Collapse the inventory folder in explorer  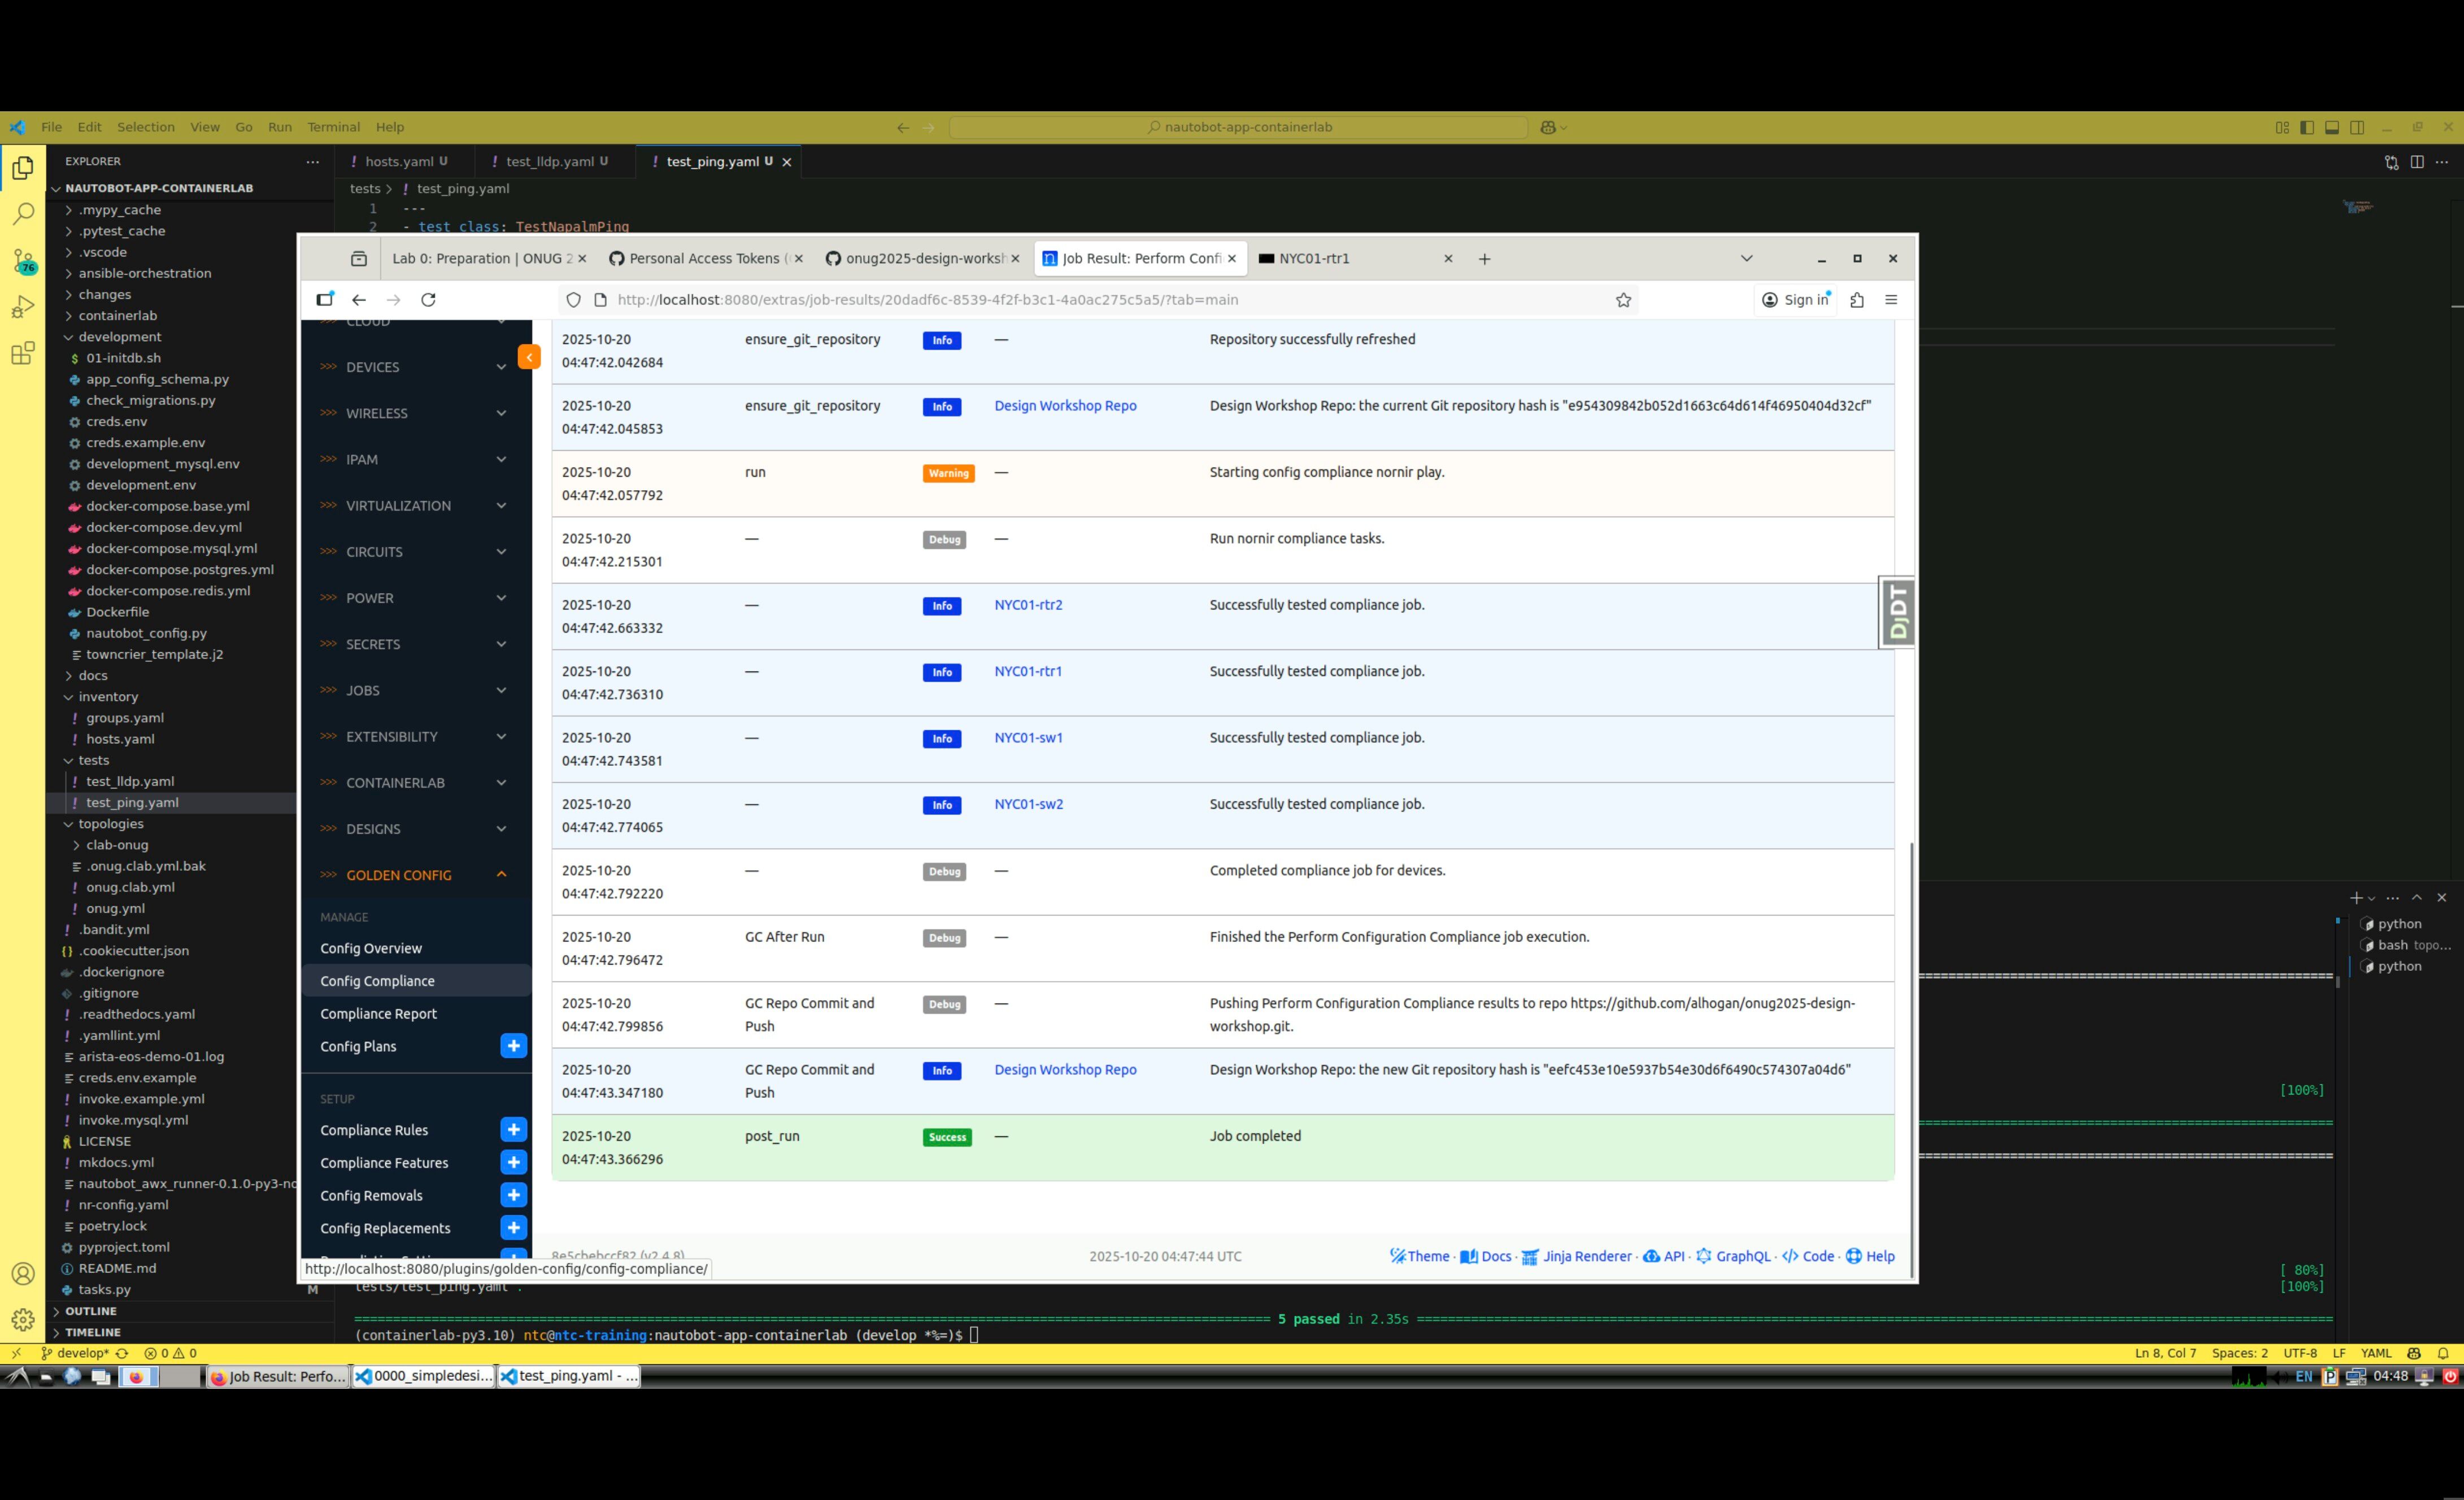pyautogui.click(x=108, y=697)
